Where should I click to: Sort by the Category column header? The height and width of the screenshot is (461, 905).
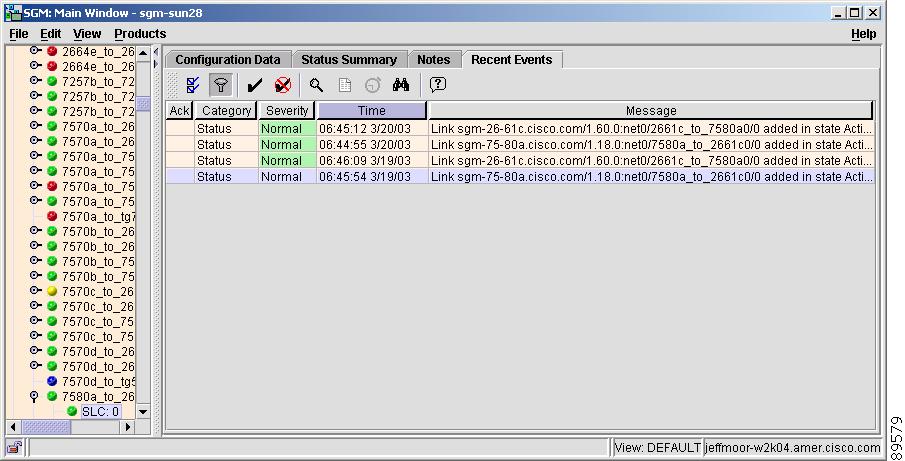pyautogui.click(x=226, y=111)
